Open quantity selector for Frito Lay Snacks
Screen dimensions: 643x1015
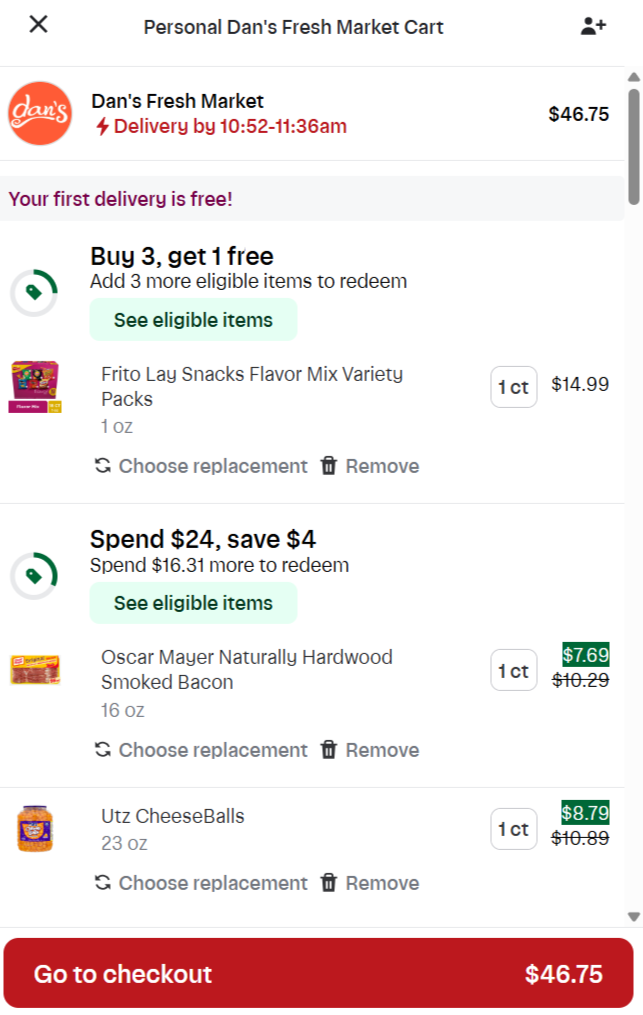(x=513, y=387)
